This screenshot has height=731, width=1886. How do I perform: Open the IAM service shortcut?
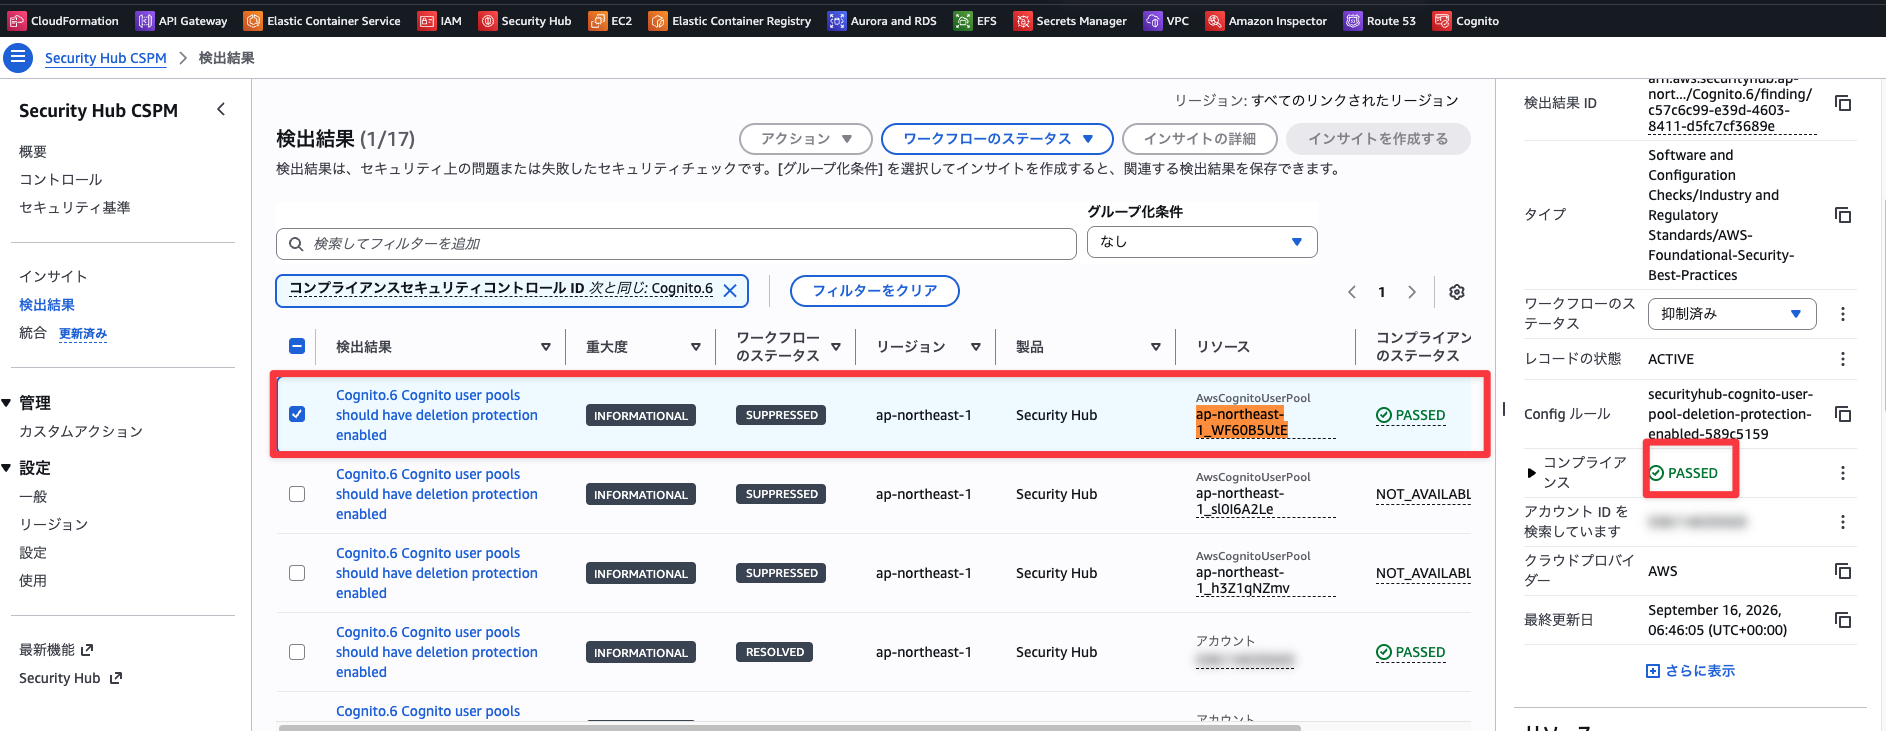440,21
